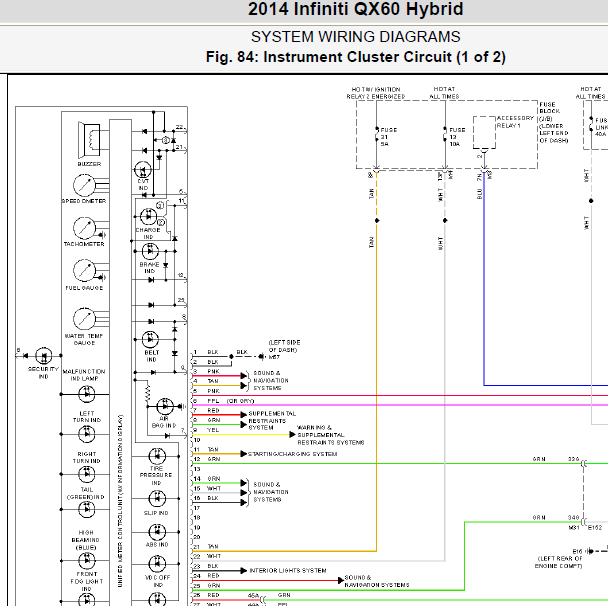Viewport: 608px width, 606px height.
Task: Click the 'M81' connector label
Action: [x=574, y=528]
